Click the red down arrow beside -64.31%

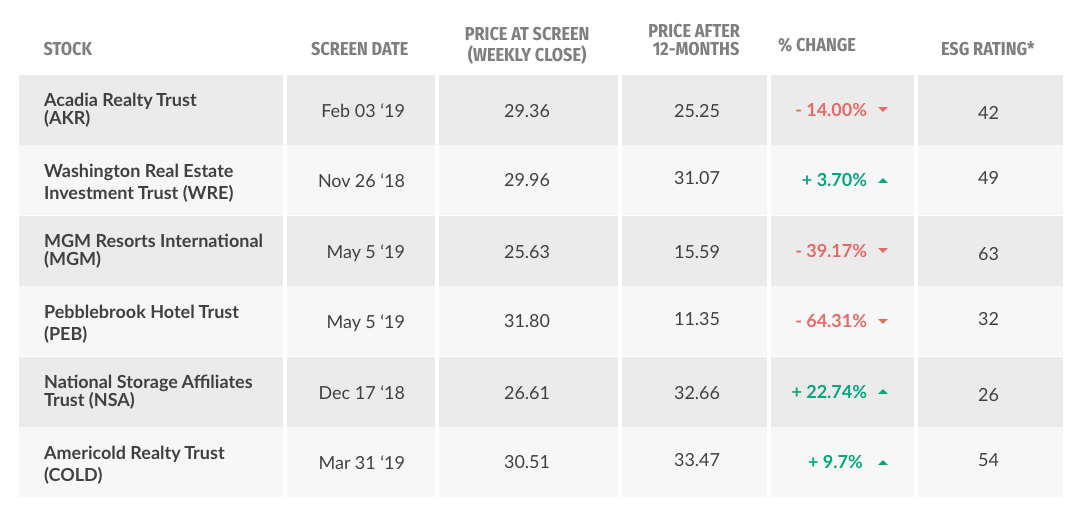click(883, 322)
